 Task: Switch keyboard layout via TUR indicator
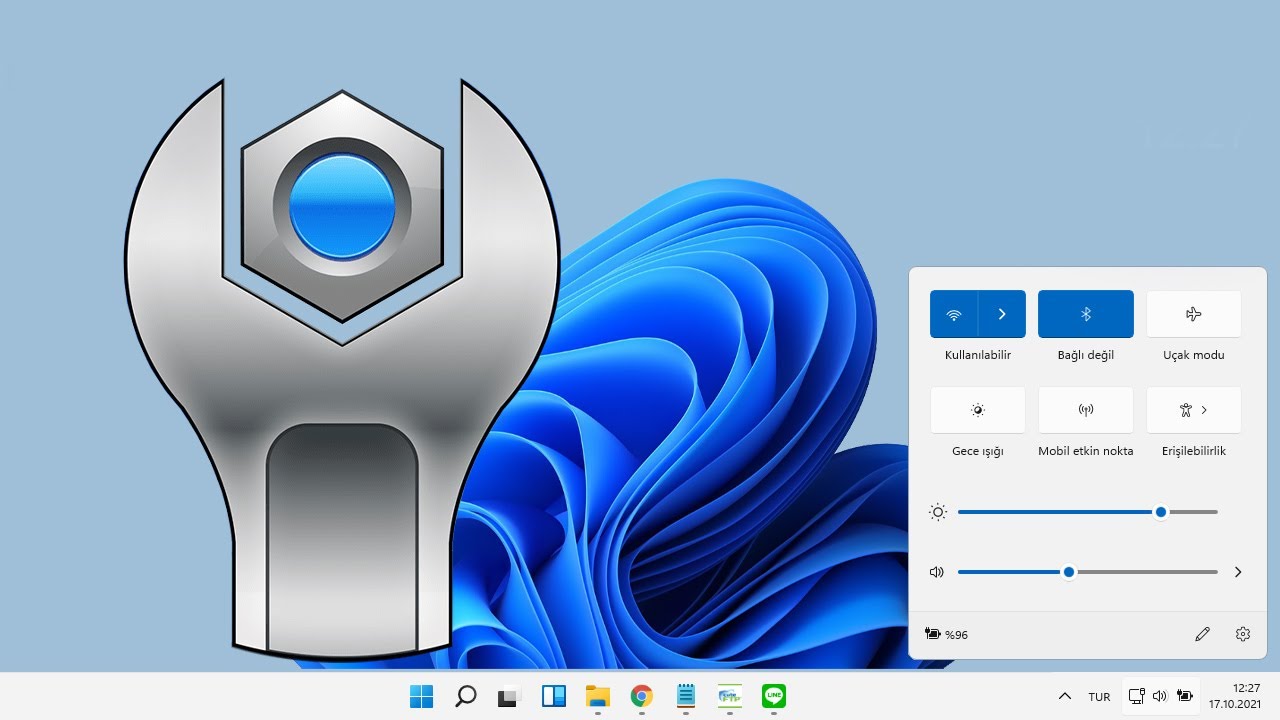click(1098, 696)
